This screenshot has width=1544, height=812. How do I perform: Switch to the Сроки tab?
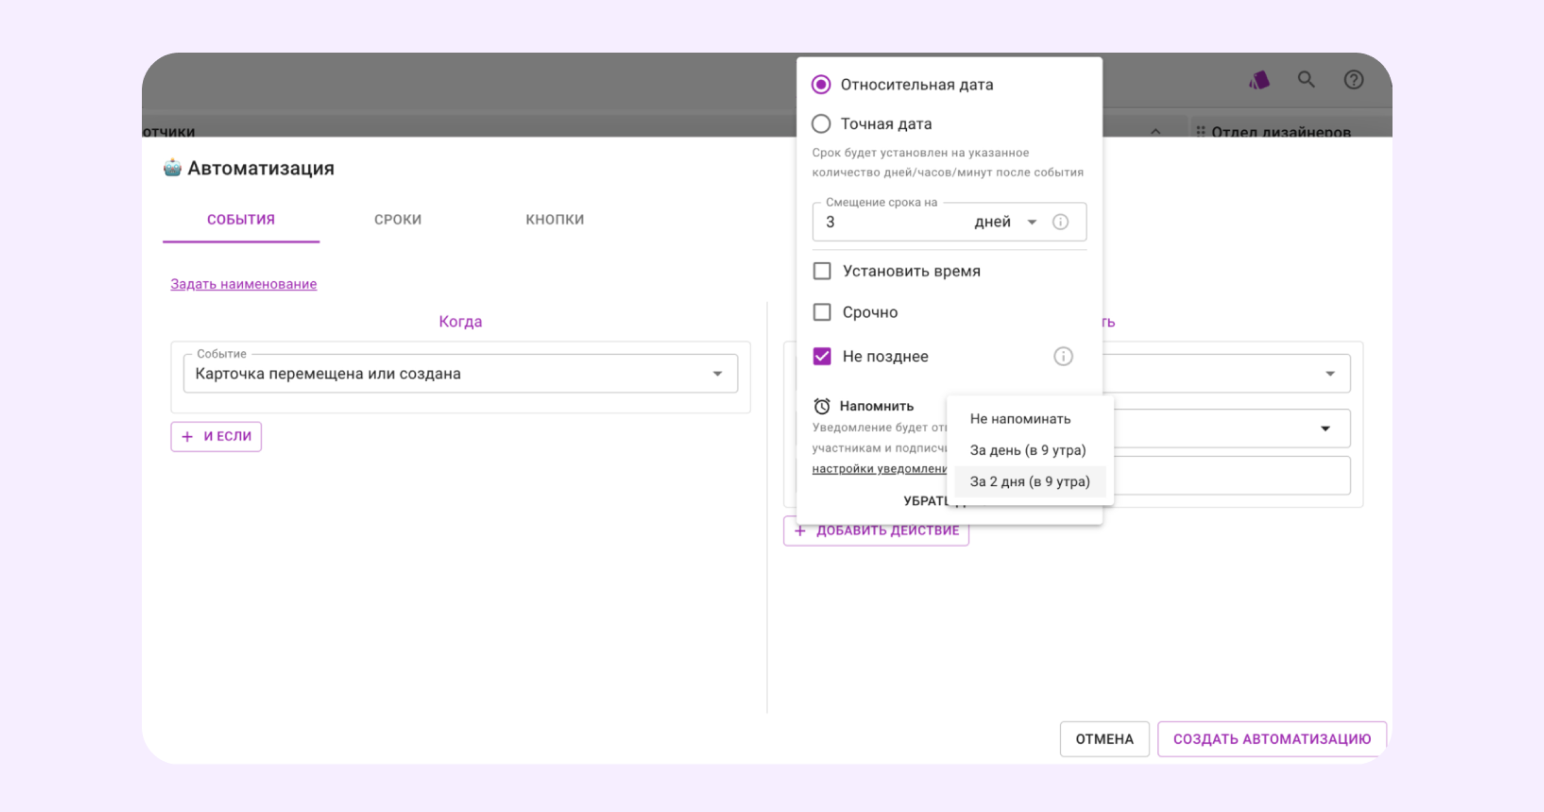(x=398, y=219)
